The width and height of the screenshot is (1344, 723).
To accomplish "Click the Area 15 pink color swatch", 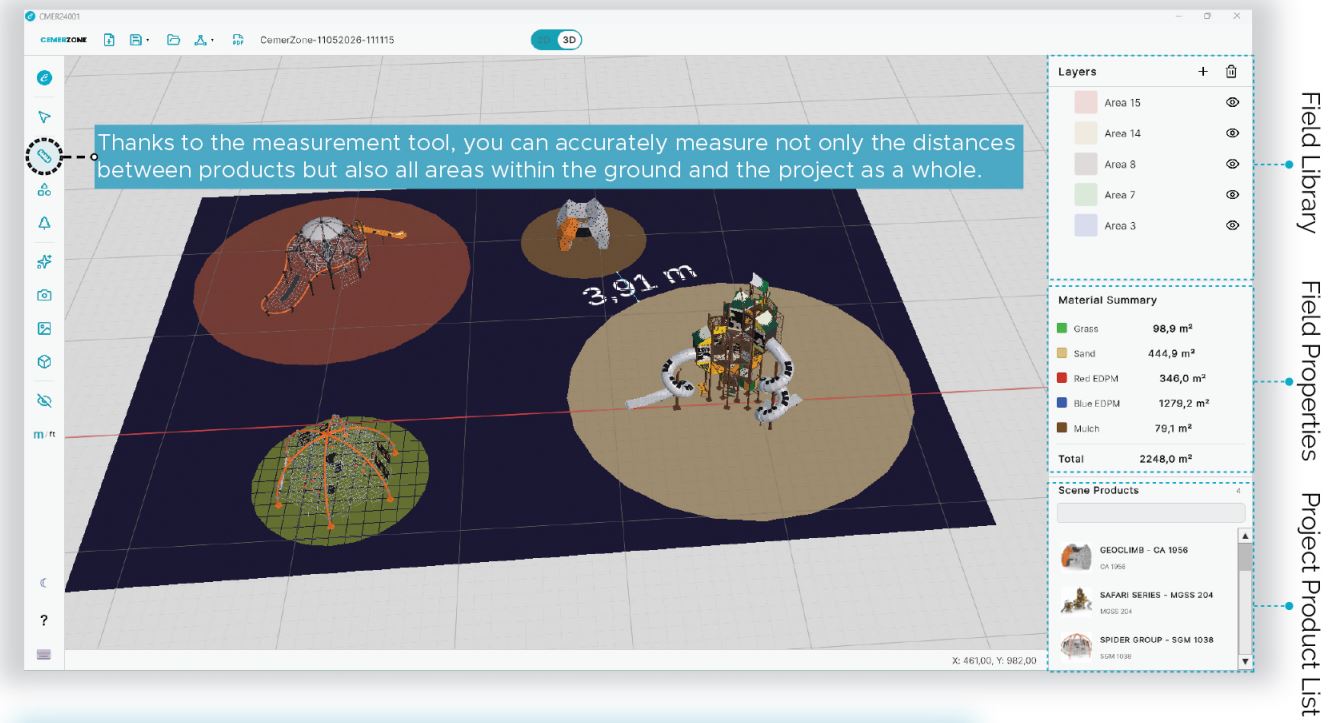I will point(1086,102).
